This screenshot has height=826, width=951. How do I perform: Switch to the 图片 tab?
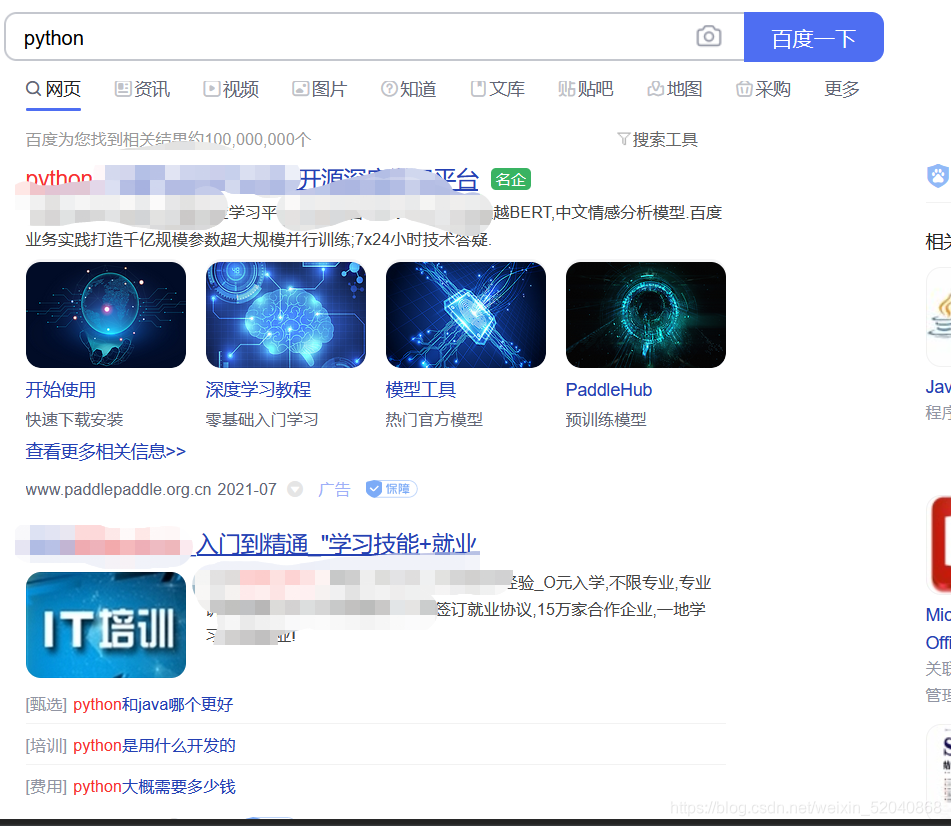point(320,89)
